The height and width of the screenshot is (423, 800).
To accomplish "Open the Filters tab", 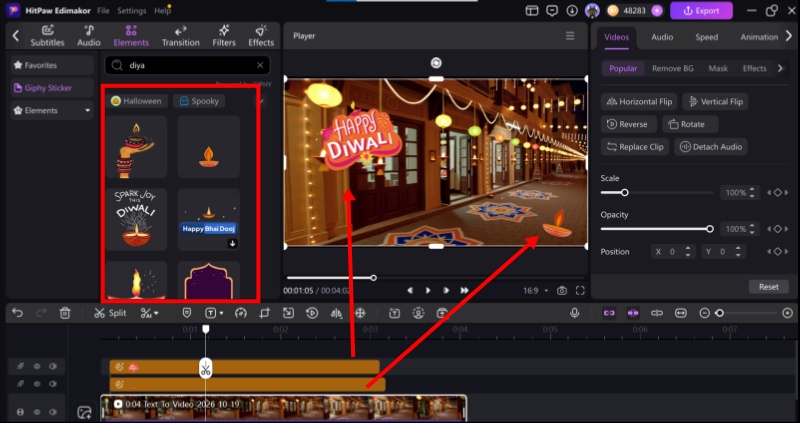I will pyautogui.click(x=224, y=36).
